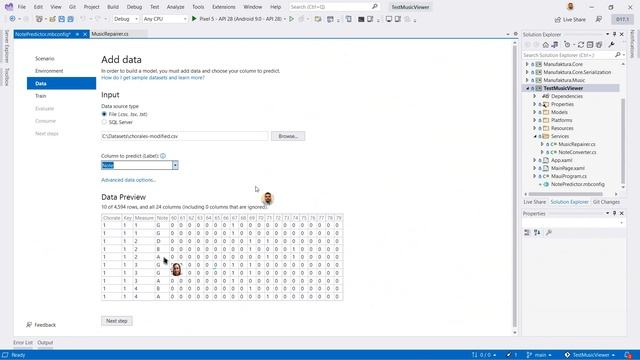Click the wrench Properties icon in Solution Explorer

[x=611, y=44]
